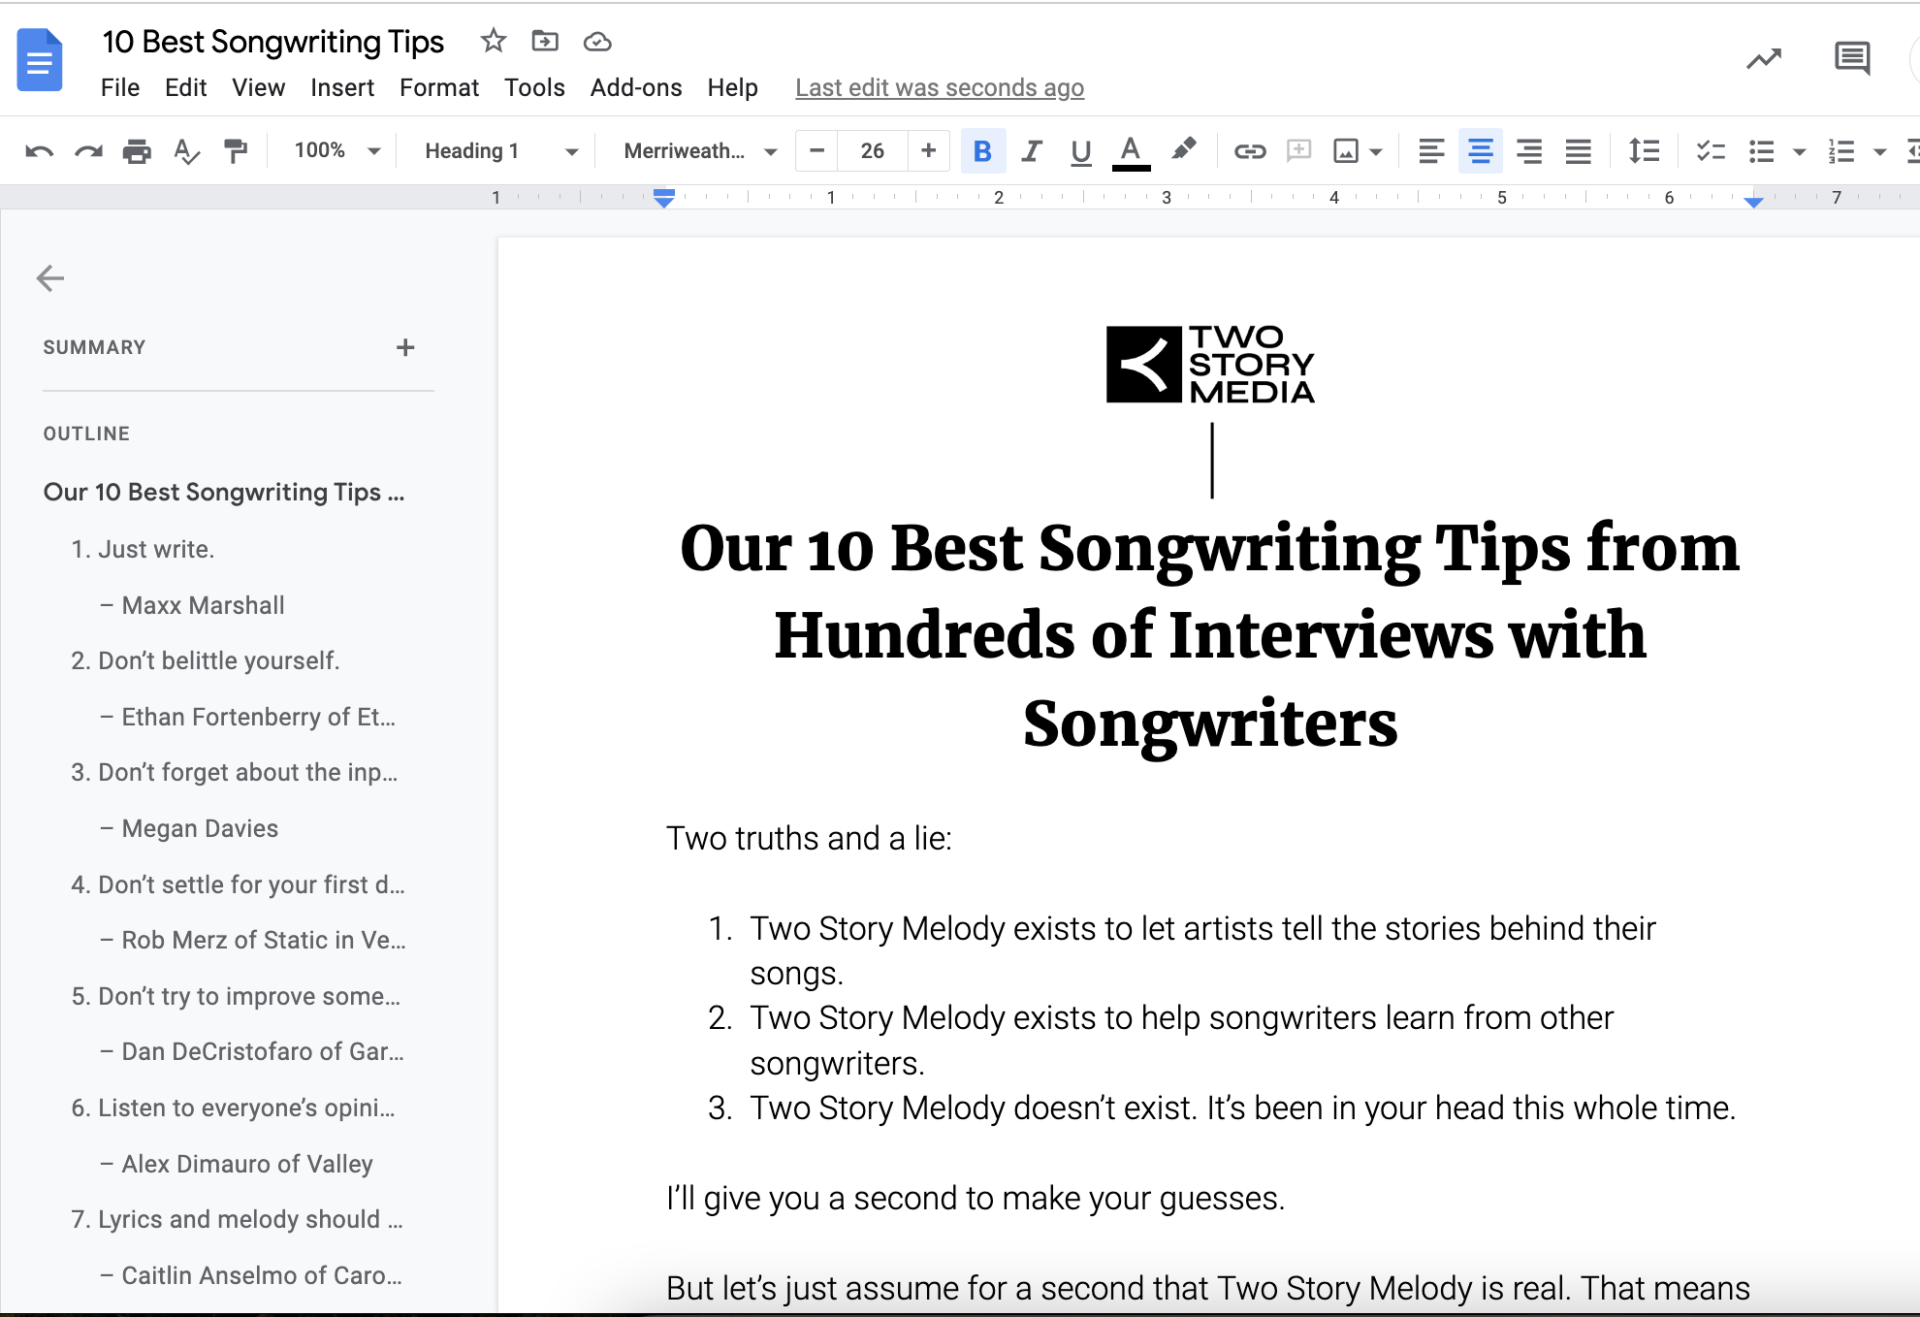Open the Merriweather font dropdown
Image resolution: width=1920 pixels, height=1317 pixels.
tap(700, 151)
